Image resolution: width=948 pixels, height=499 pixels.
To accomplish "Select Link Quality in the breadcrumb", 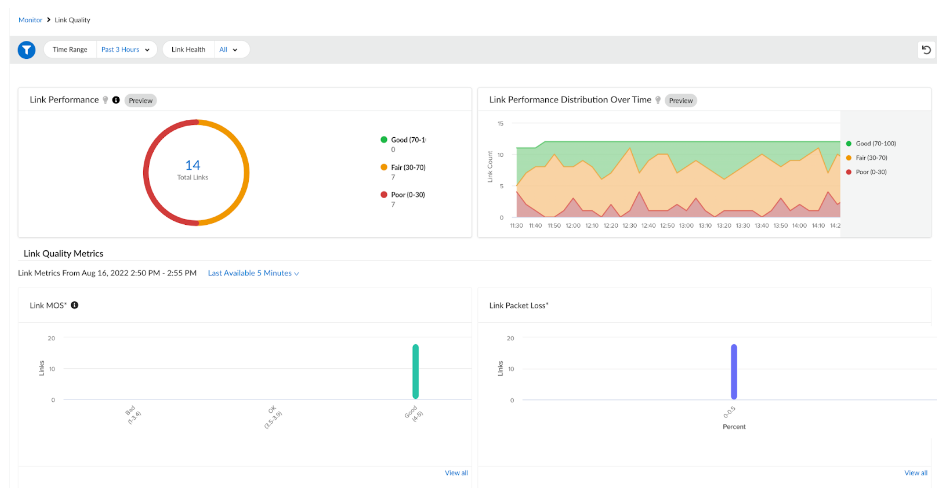I will pos(71,20).
